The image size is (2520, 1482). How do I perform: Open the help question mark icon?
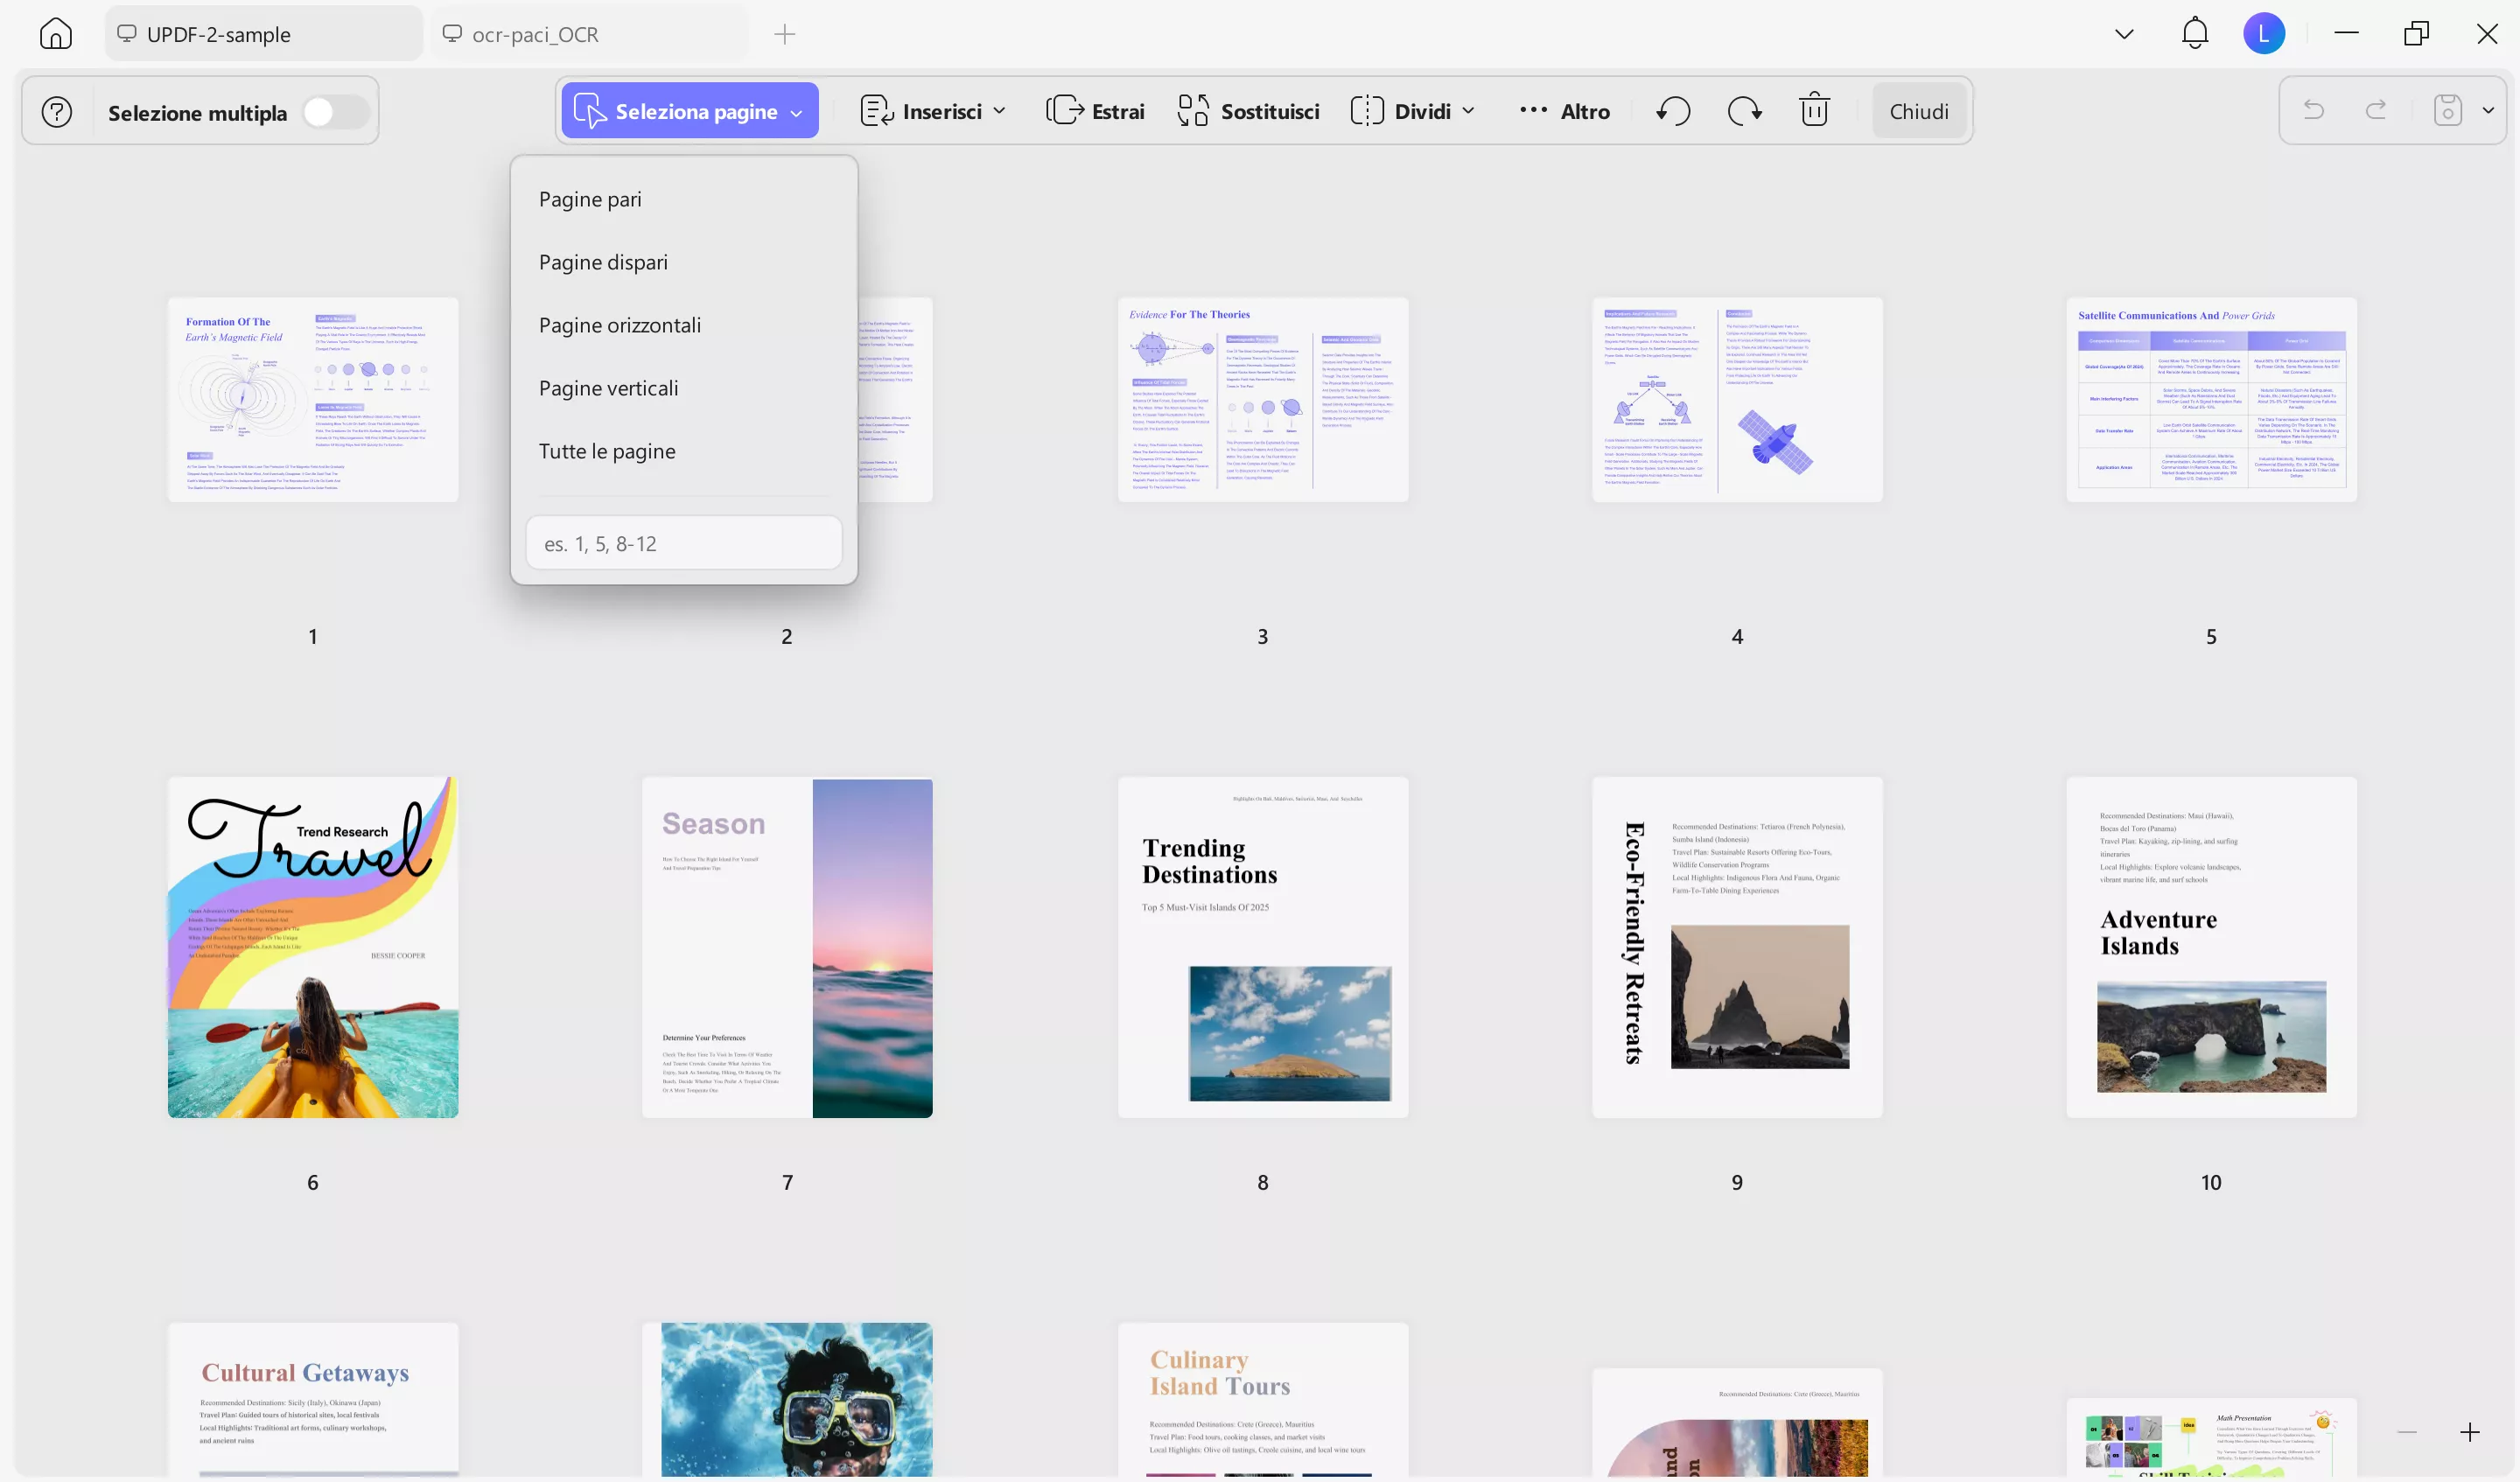(56, 111)
